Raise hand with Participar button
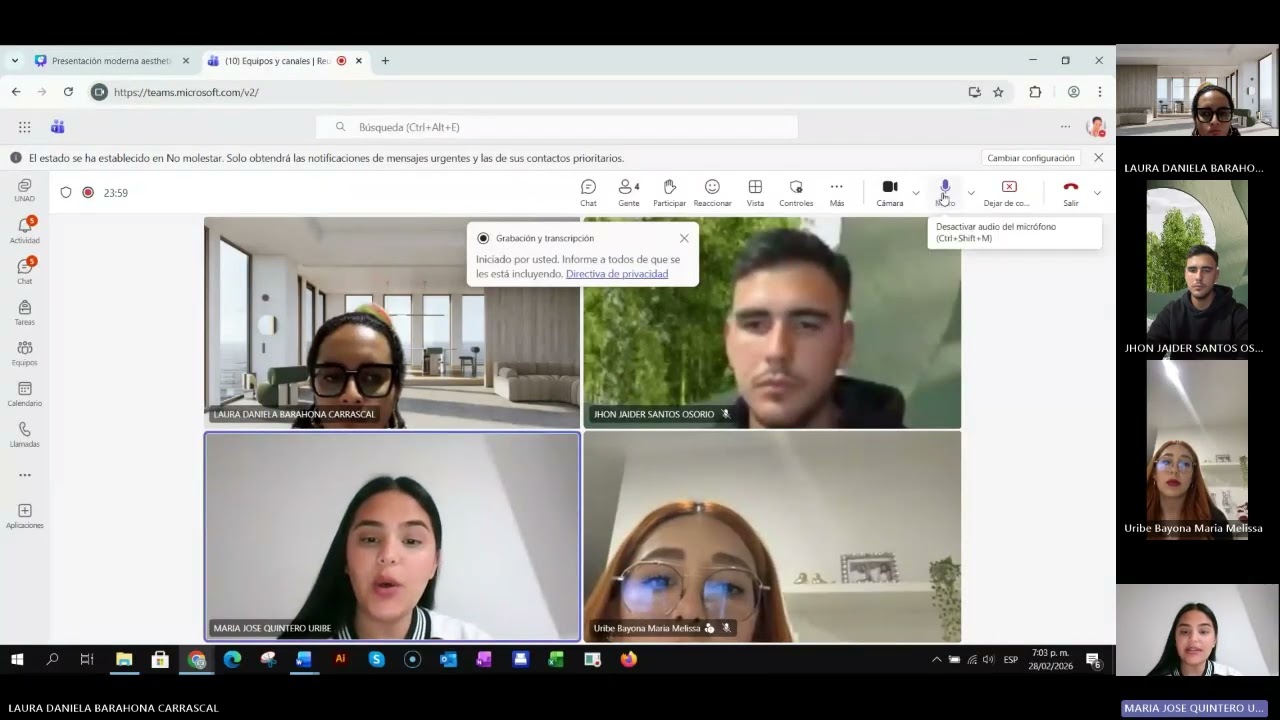The height and width of the screenshot is (720, 1280). [x=669, y=193]
